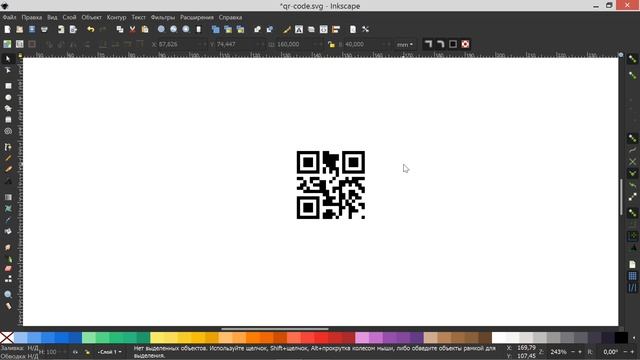Select the Zoom magnifier tool
This screenshot has width=640, height=360.
click(x=8, y=295)
